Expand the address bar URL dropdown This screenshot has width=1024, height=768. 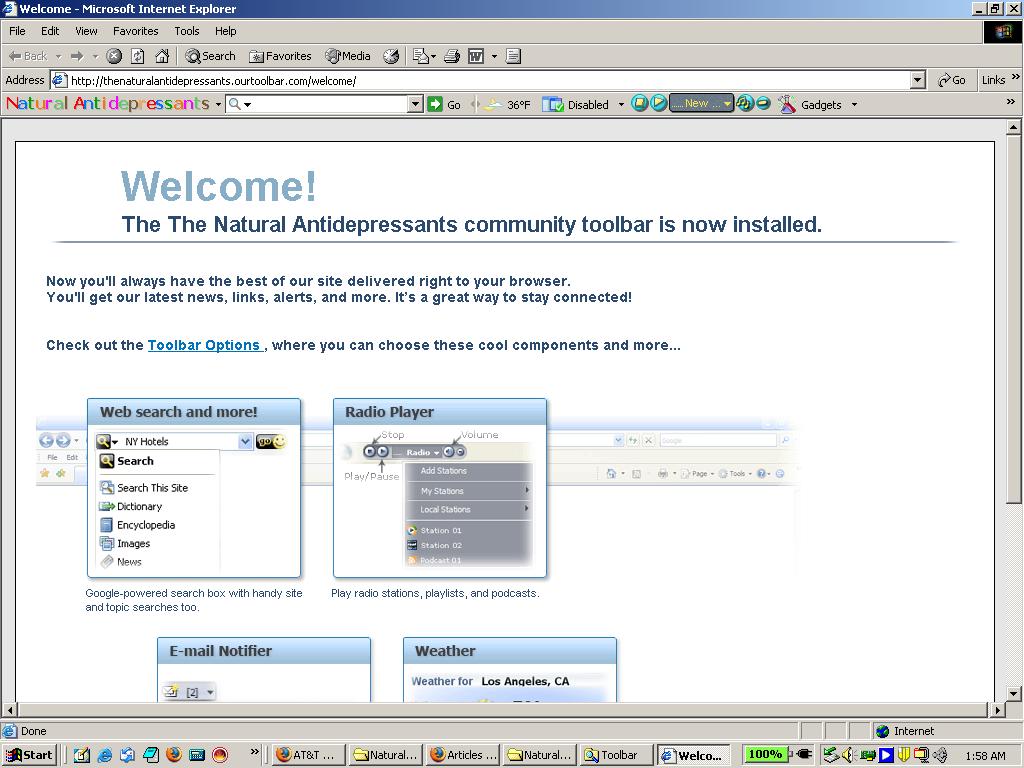(x=918, y=80)
